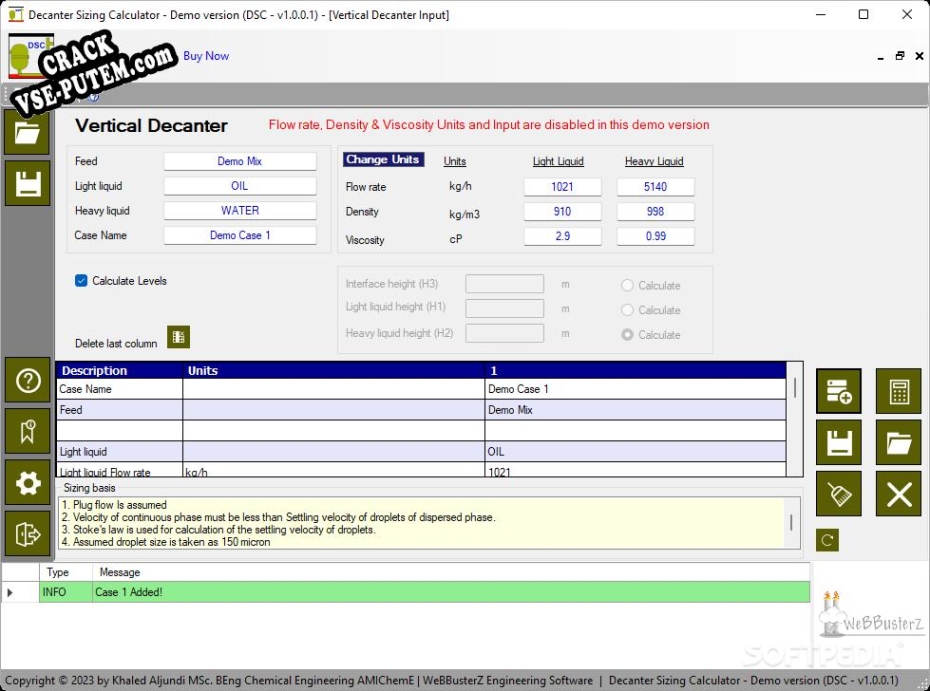
Task: Select the 'Demo Case 1' cell in the table
Action: (x=635, y=389)
